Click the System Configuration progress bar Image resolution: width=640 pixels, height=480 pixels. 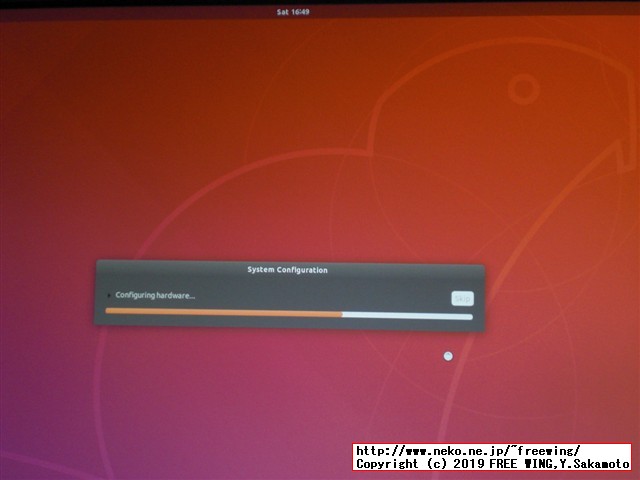coord(289,314)
